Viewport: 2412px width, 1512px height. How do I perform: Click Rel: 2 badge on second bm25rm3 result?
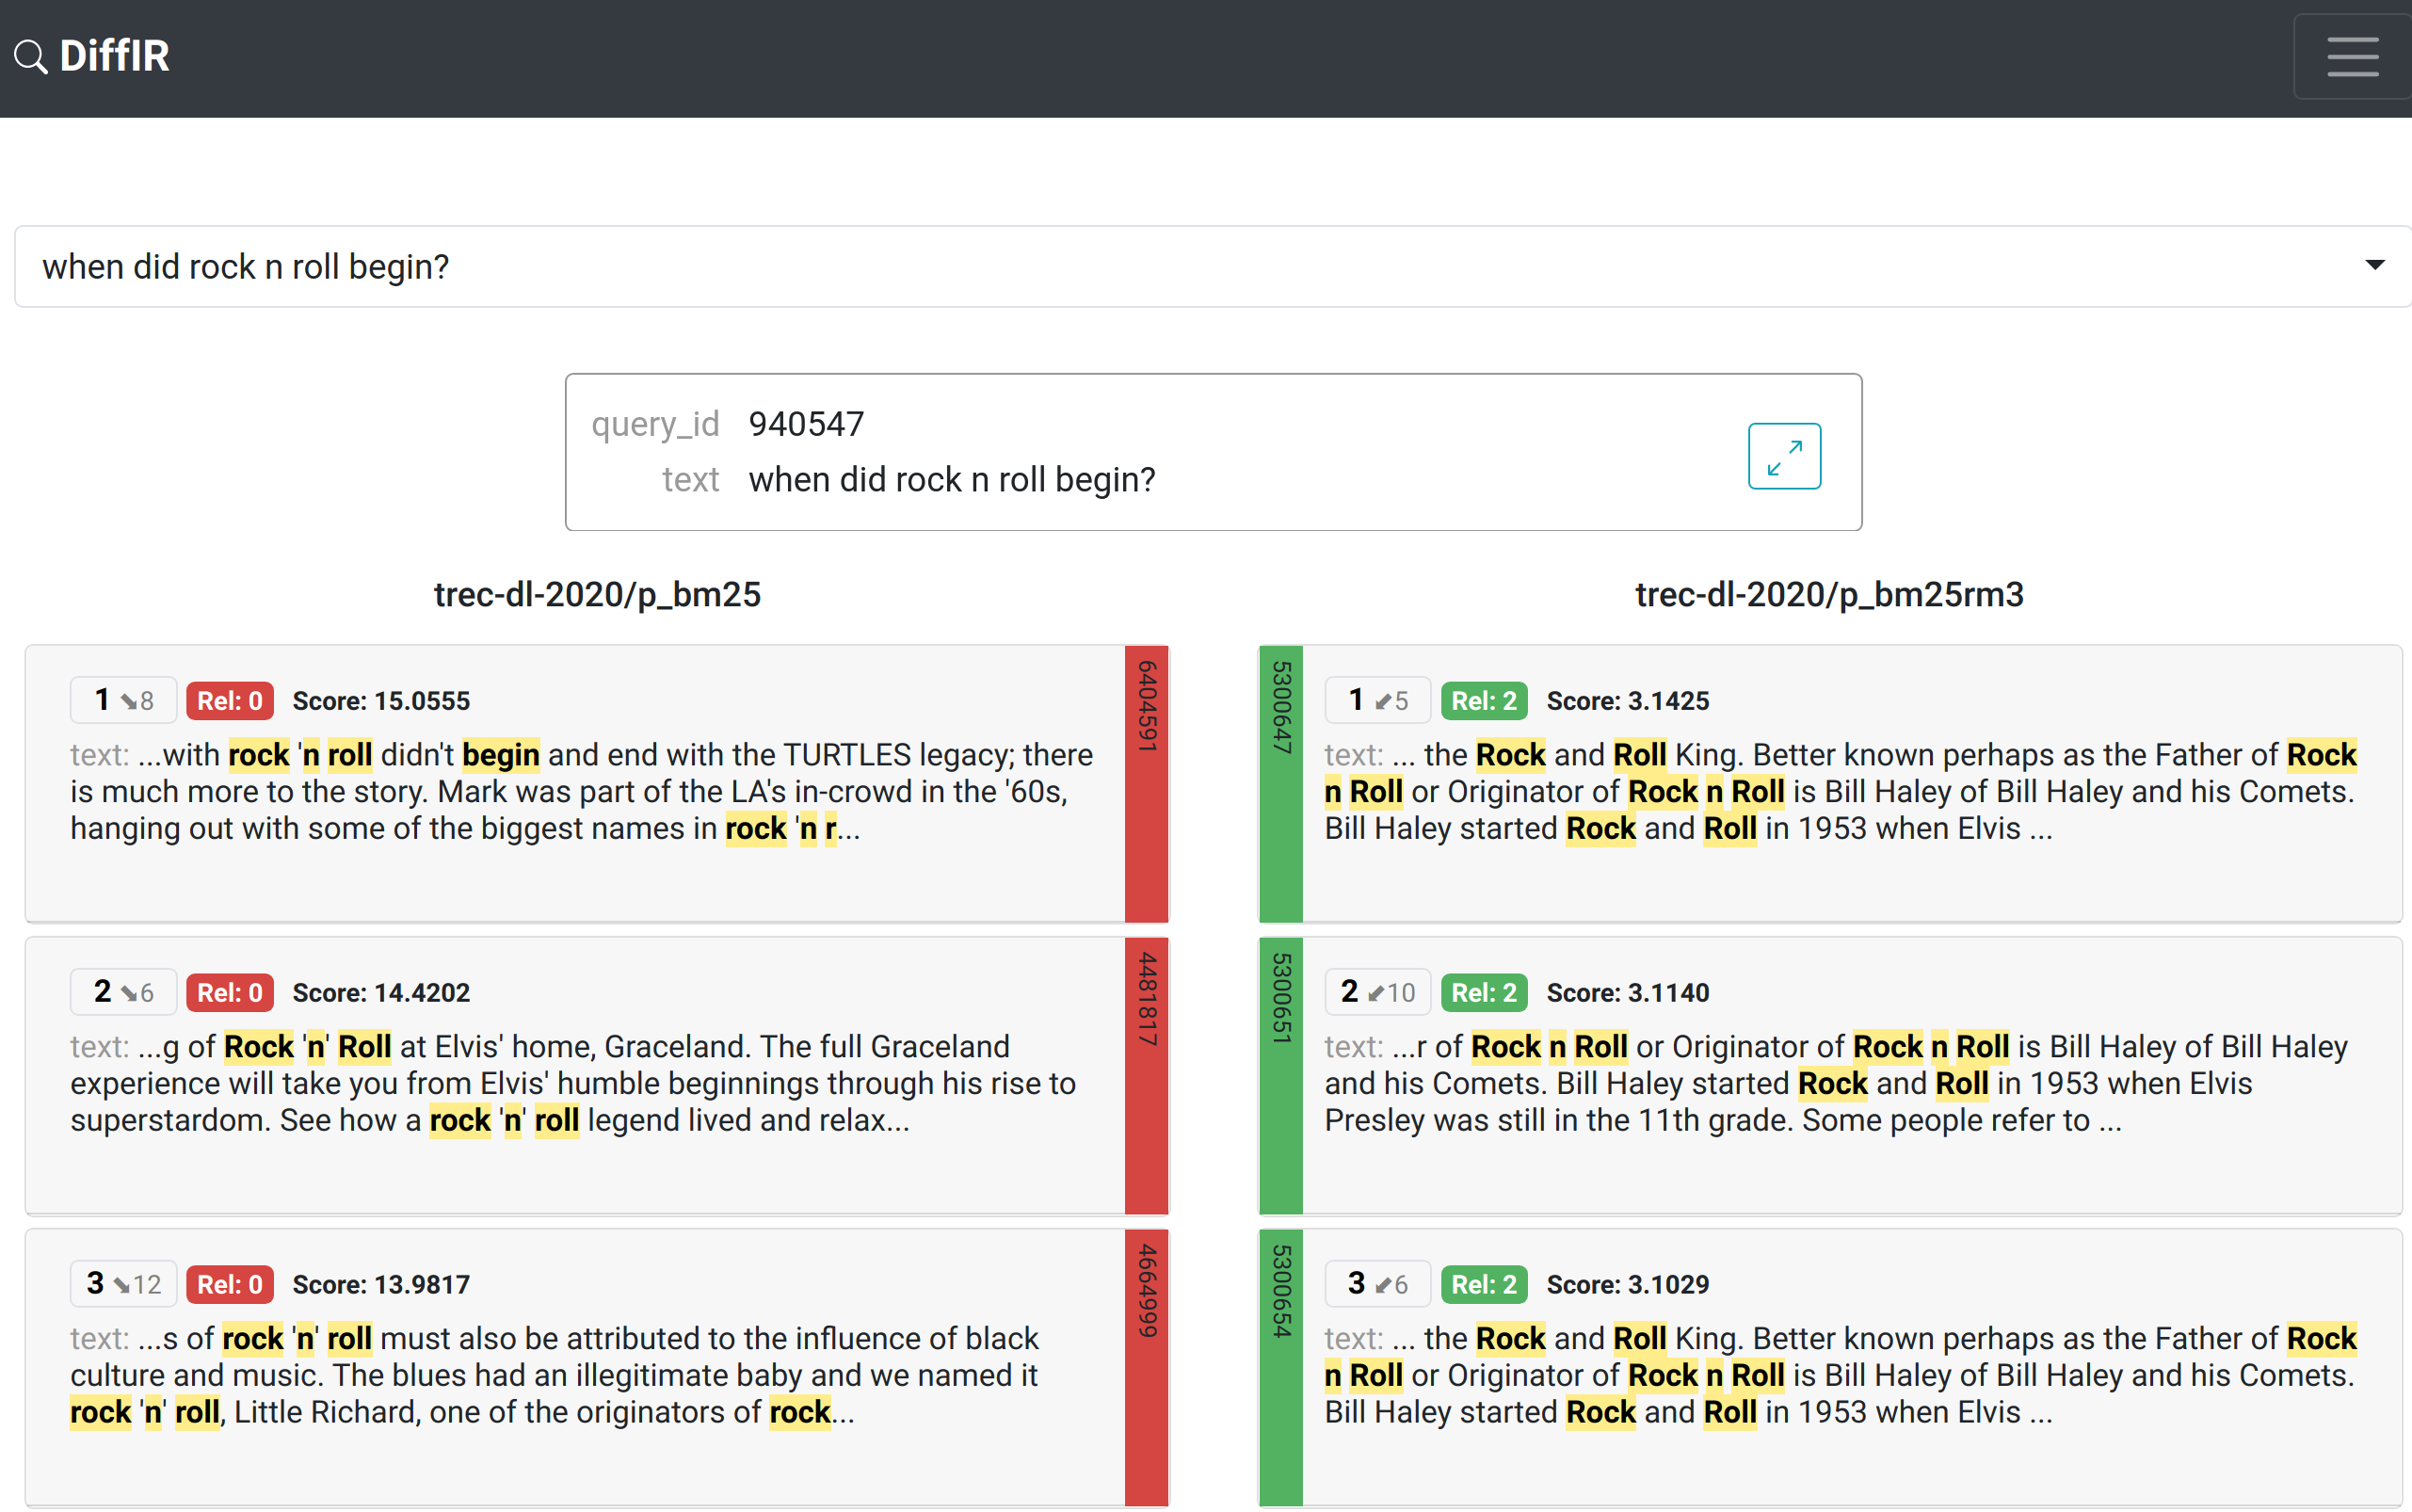coord(1483,992)
